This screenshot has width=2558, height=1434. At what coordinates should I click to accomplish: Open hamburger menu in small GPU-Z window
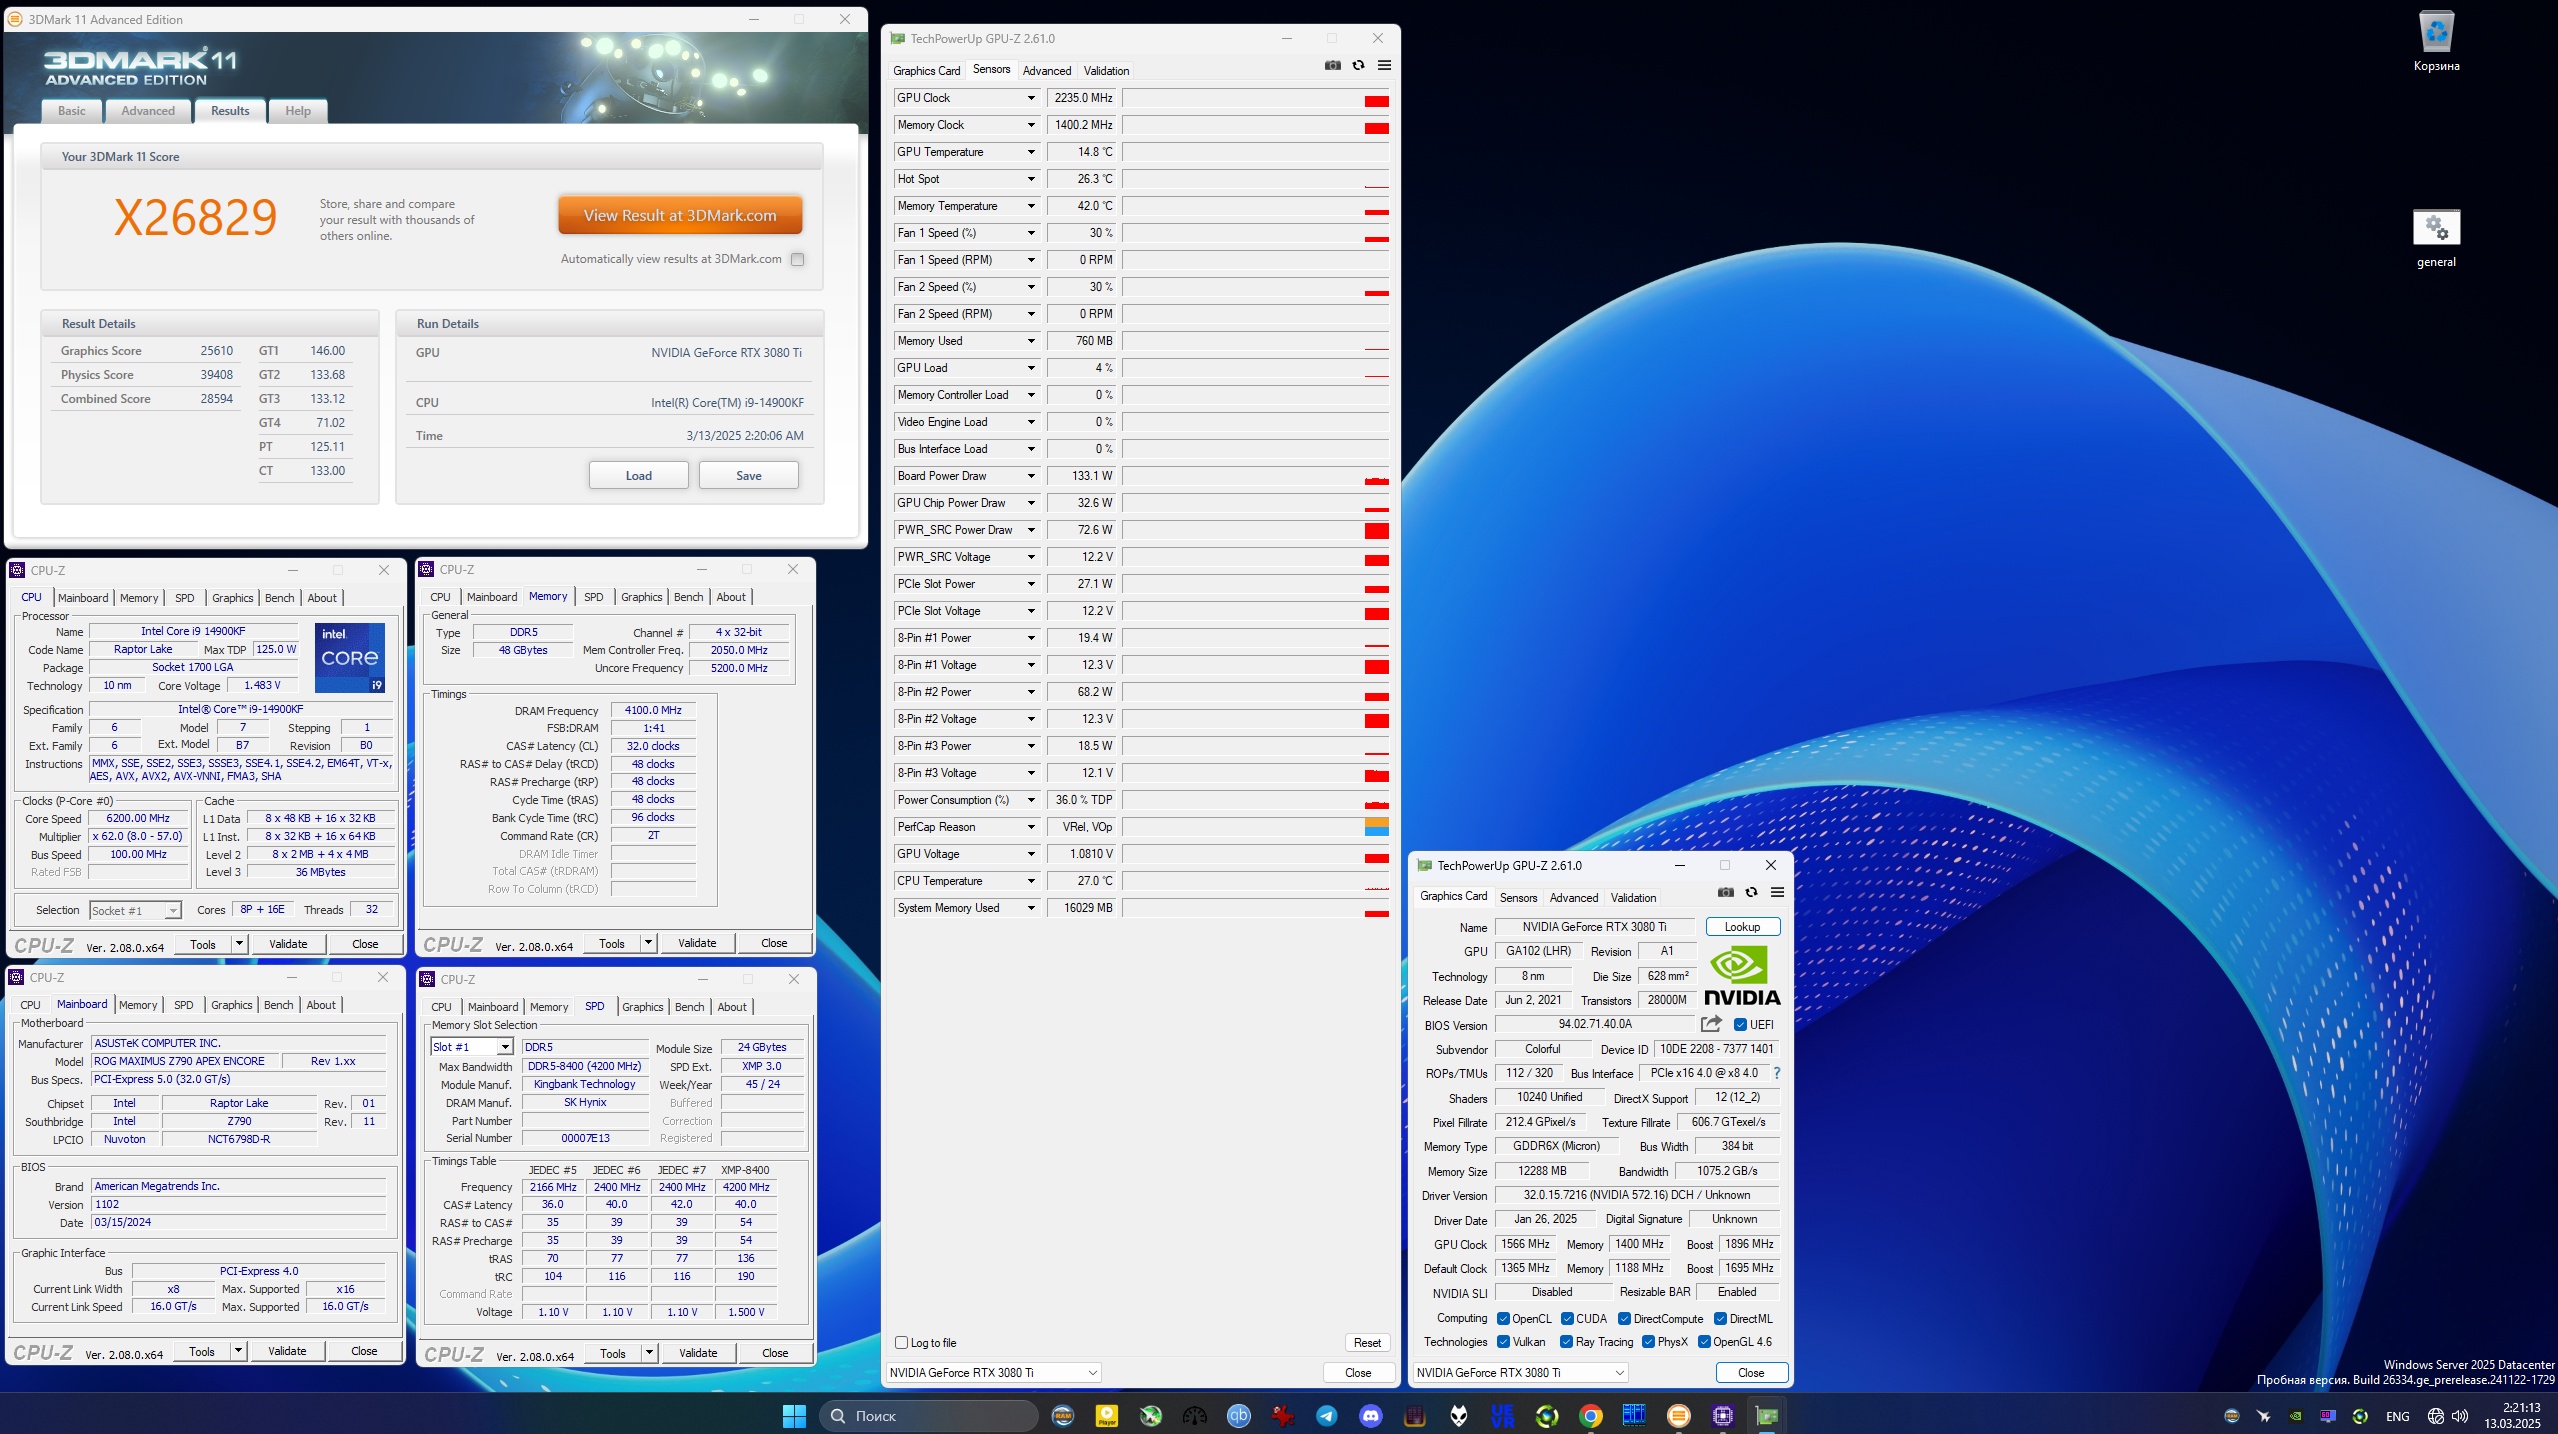coord(1777,893)
